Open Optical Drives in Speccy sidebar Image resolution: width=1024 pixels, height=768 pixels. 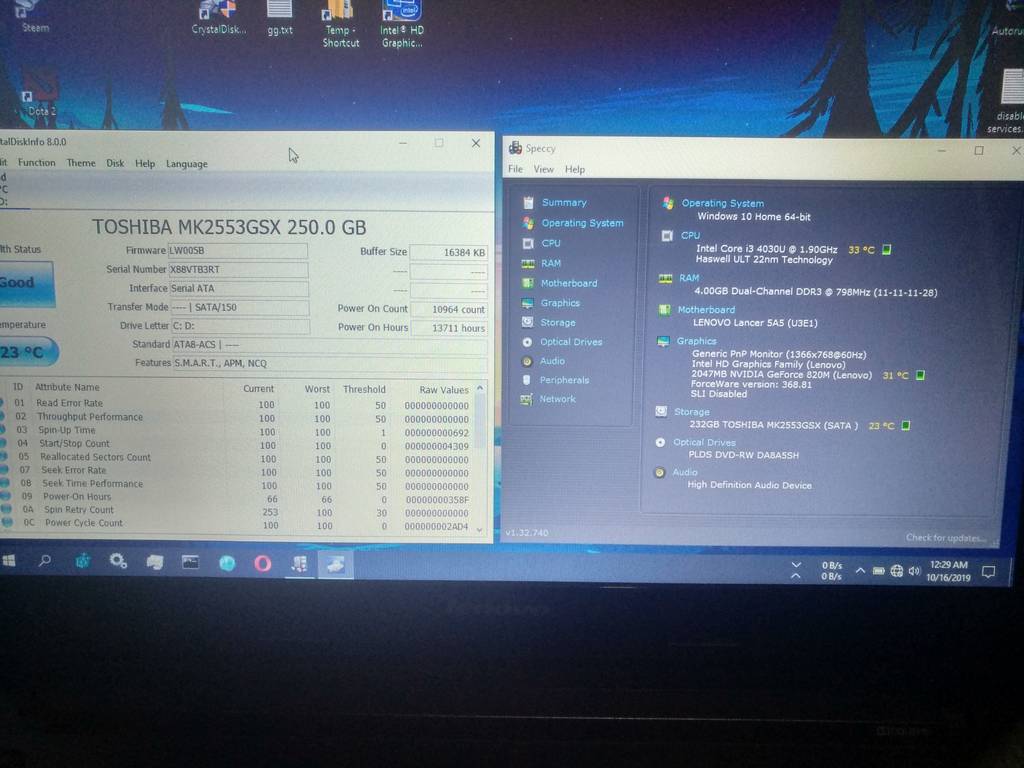click(x=571, y=342)
